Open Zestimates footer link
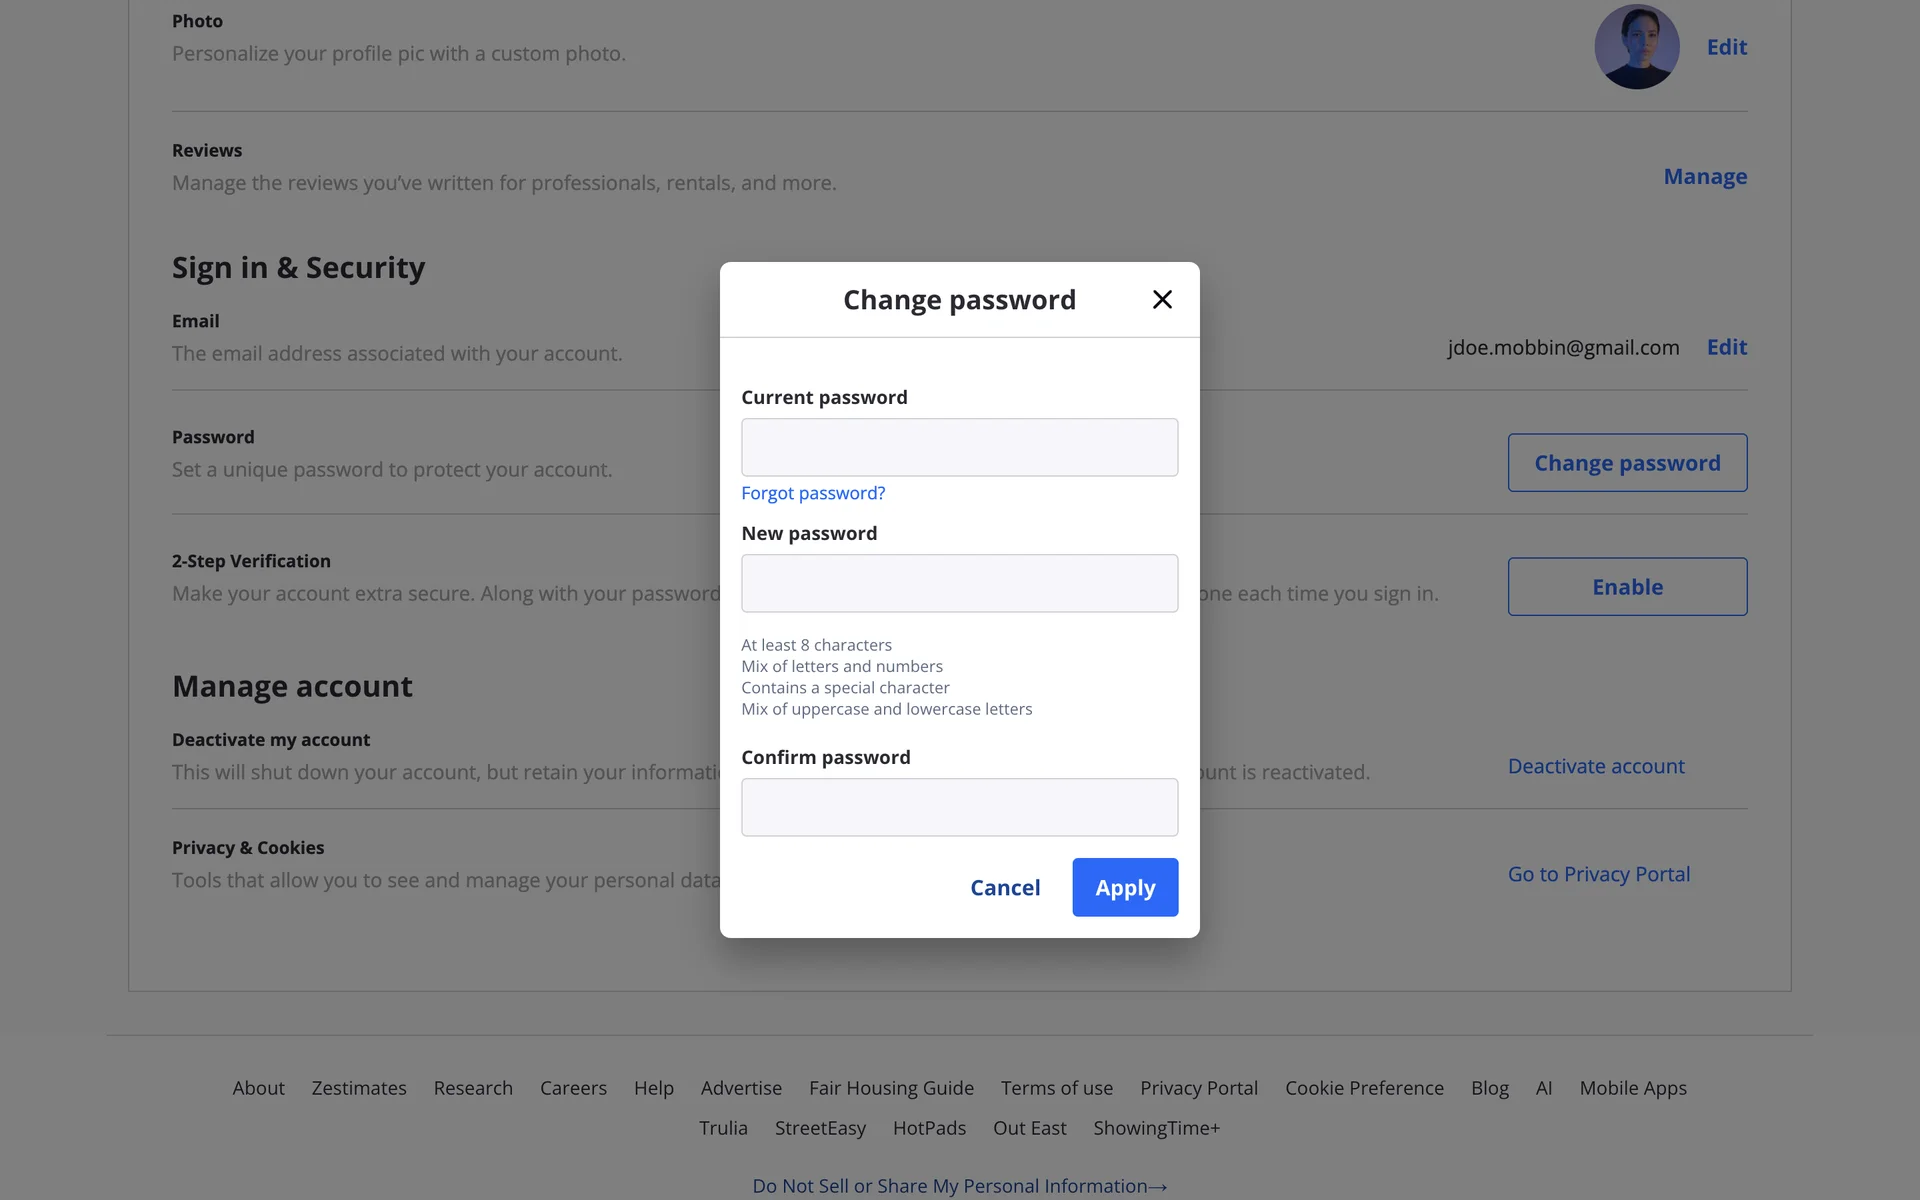Screen dimensions: 1920x1200 [x=359, y=1088]
